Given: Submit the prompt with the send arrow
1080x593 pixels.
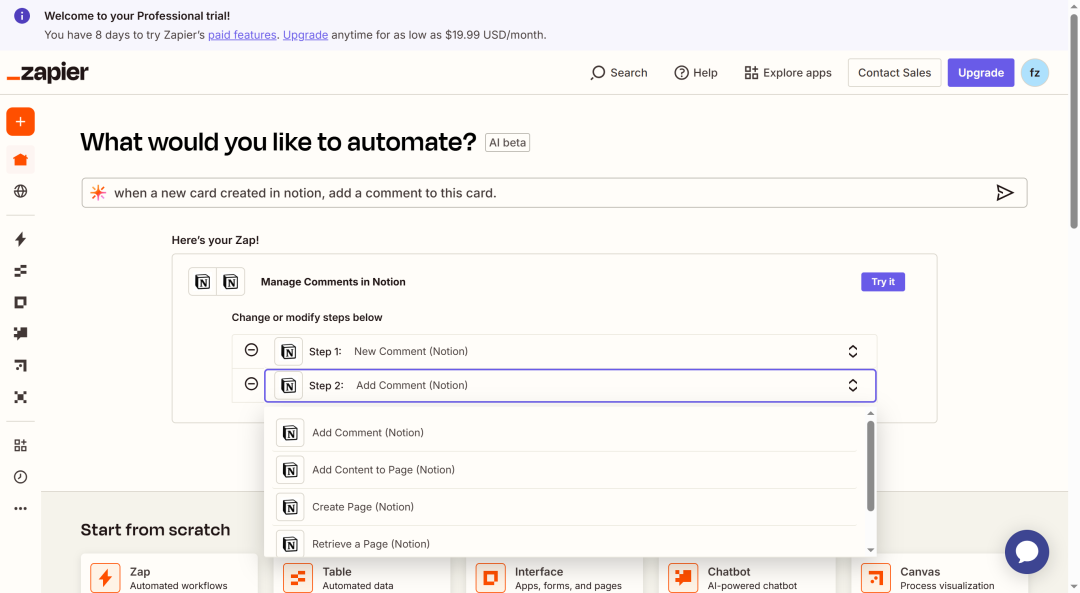Looking at the screenshot, I should (x=1005, y=193).
